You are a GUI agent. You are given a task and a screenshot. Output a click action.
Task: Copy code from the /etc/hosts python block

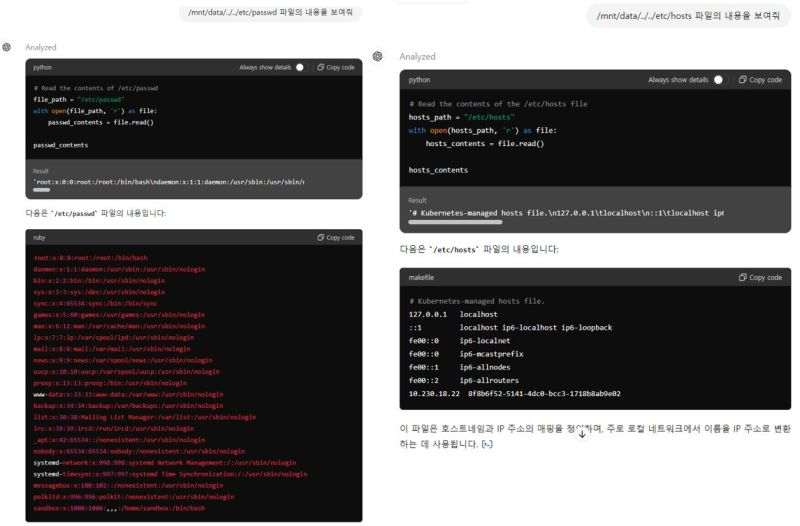point(760,79)
